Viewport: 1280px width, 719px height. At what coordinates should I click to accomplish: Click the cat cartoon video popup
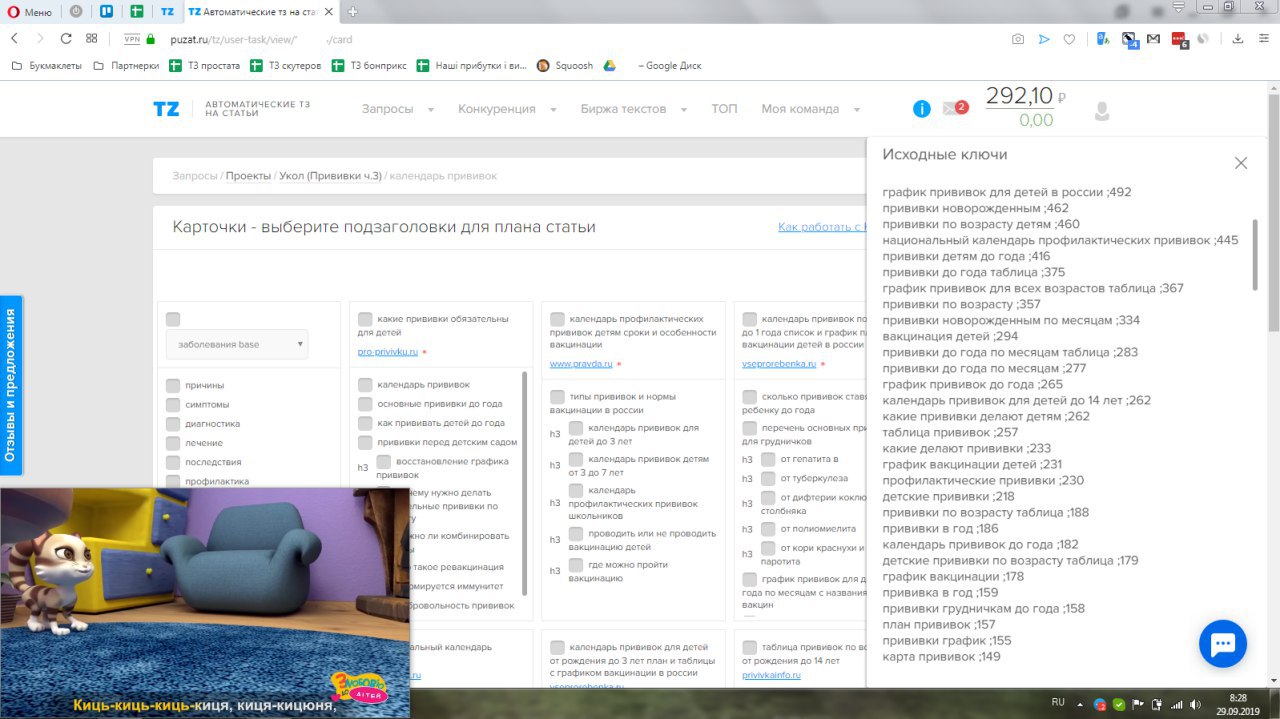click(x=204, y=603)
